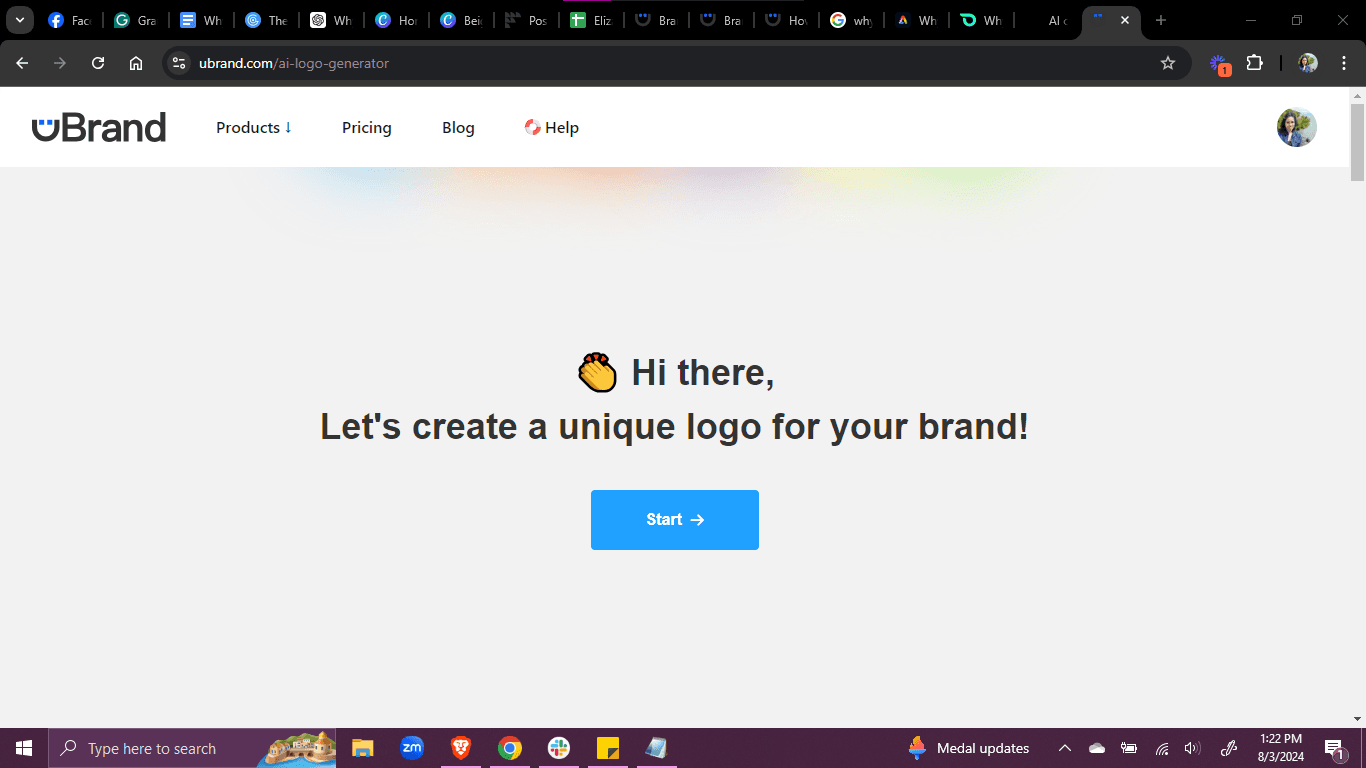This screenshot has height=768, width=1366.
Task: Open Chrome three-dot menu
Action: 1343,63
